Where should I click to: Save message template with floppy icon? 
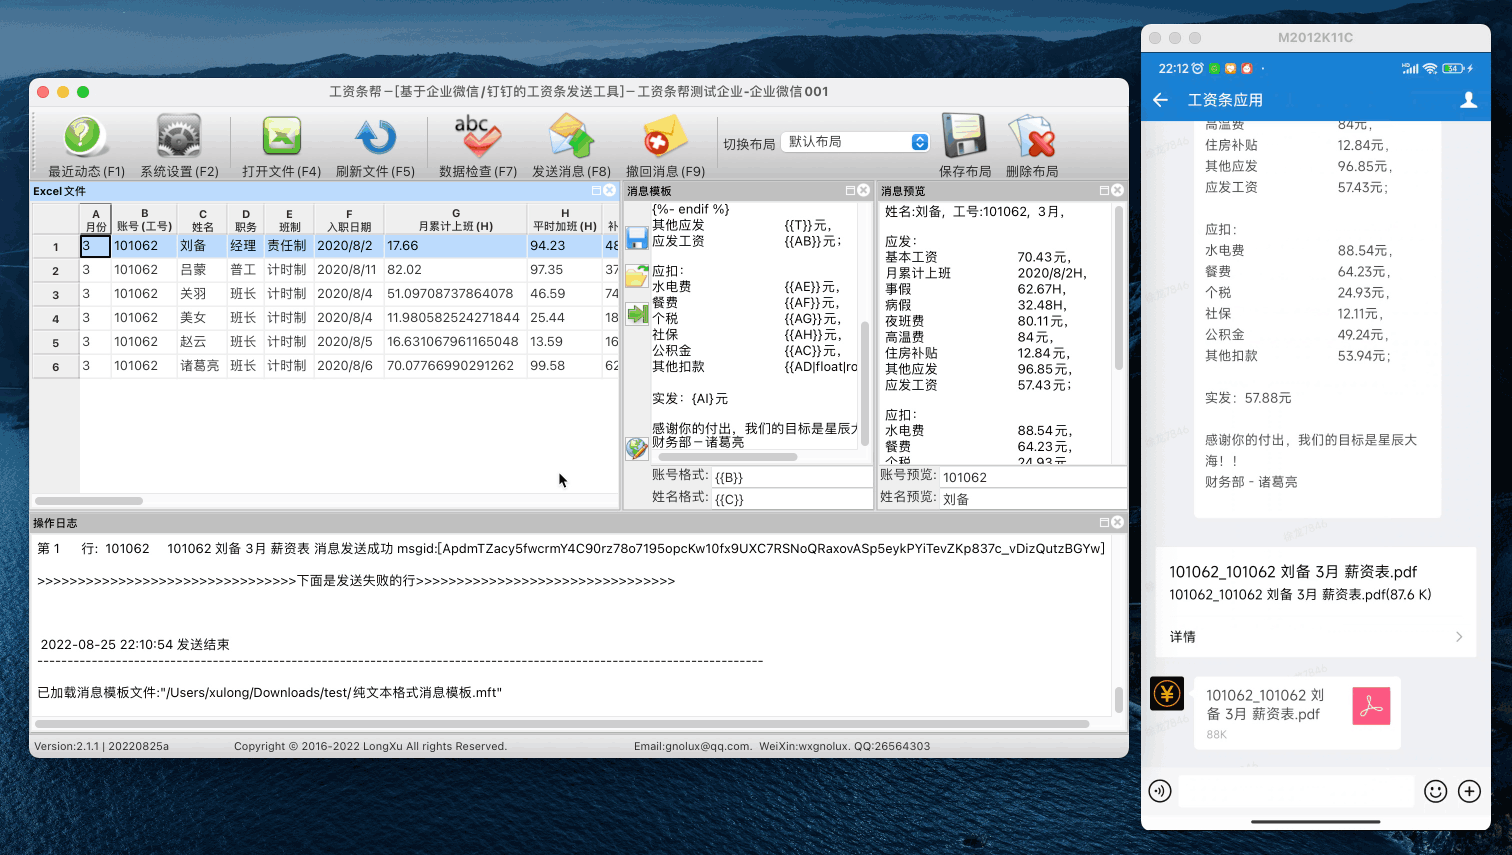click(637, 238)
